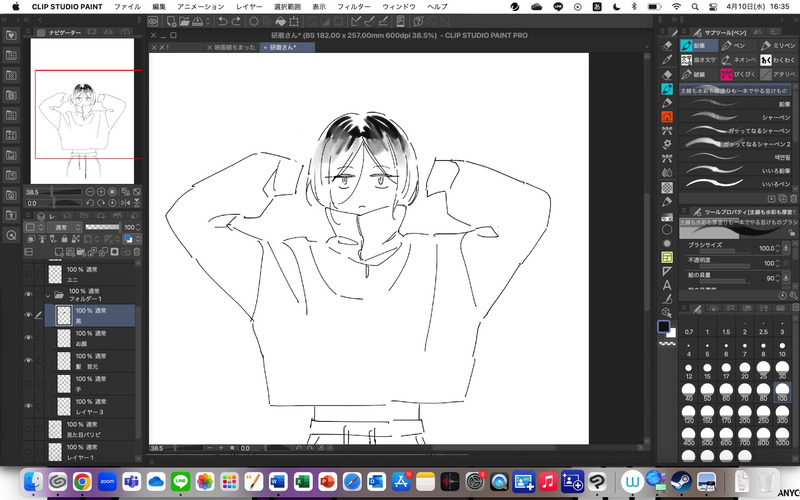Step the layer opacity 100 value
Viewport: 800px width, 500px height.
[x=138, y=227]
